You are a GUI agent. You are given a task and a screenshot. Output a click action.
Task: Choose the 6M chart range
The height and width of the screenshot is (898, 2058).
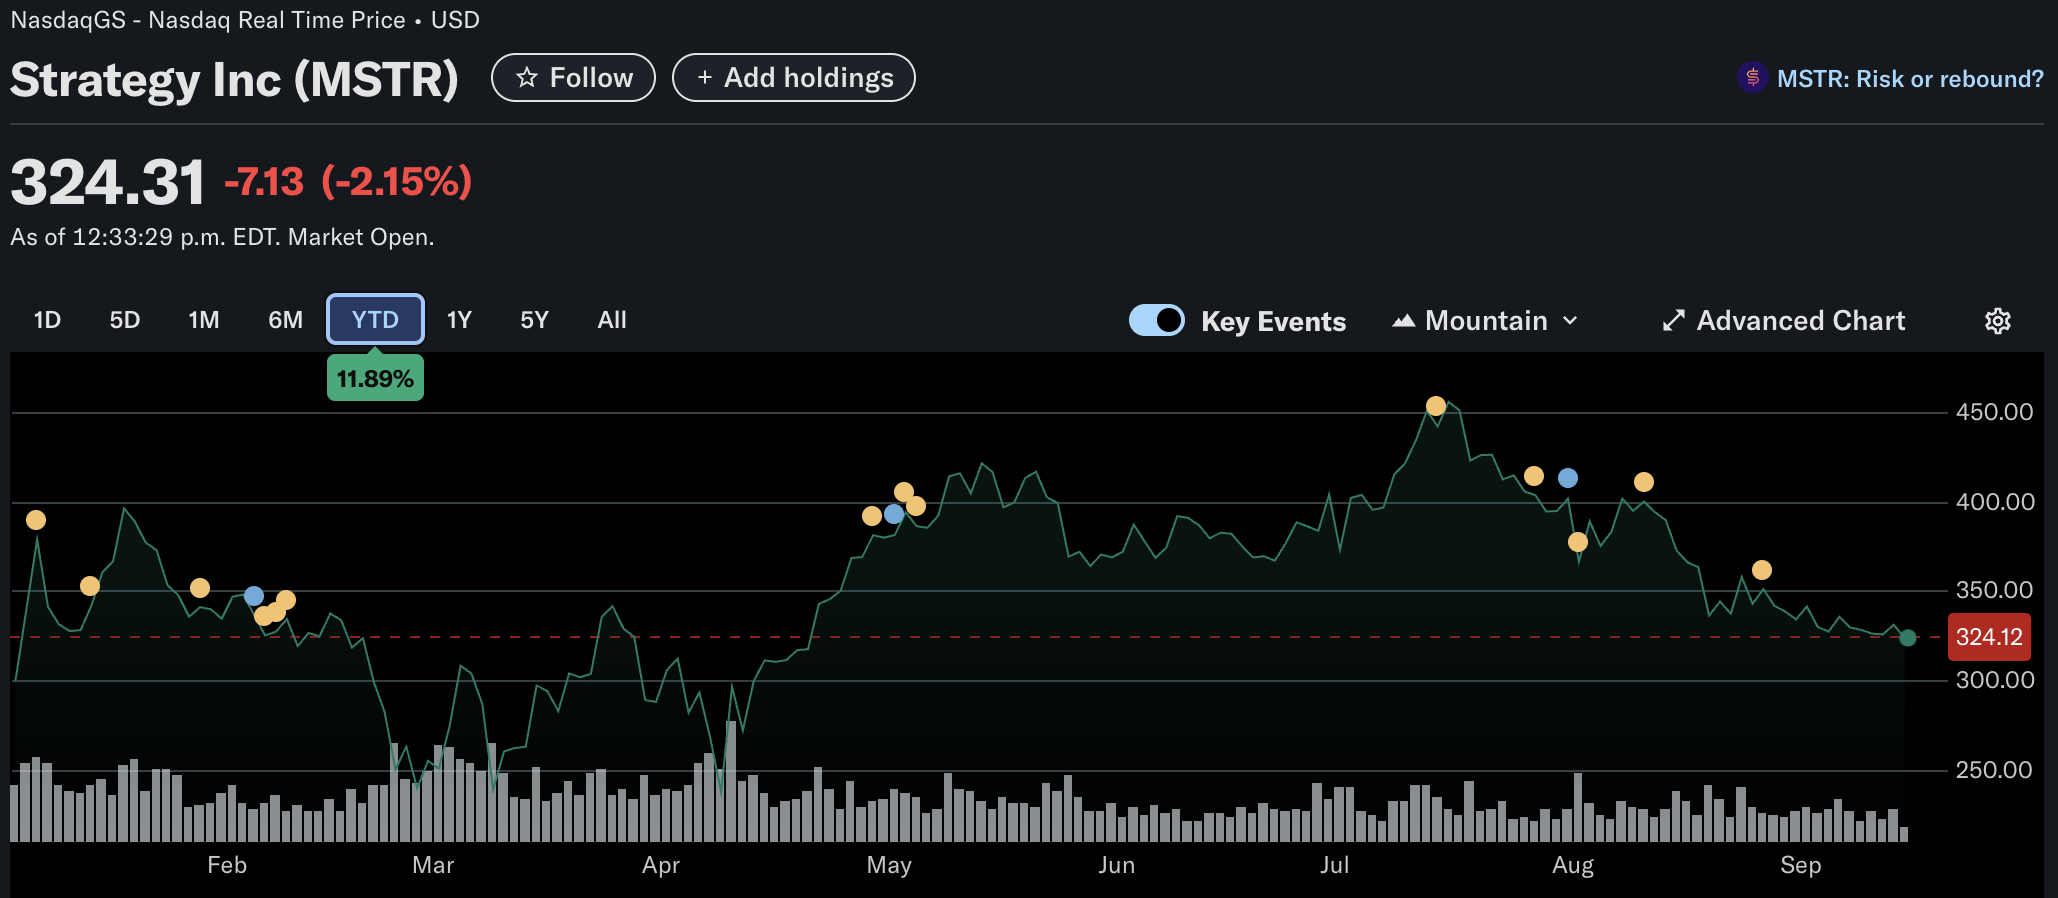[x=285, y=320]
